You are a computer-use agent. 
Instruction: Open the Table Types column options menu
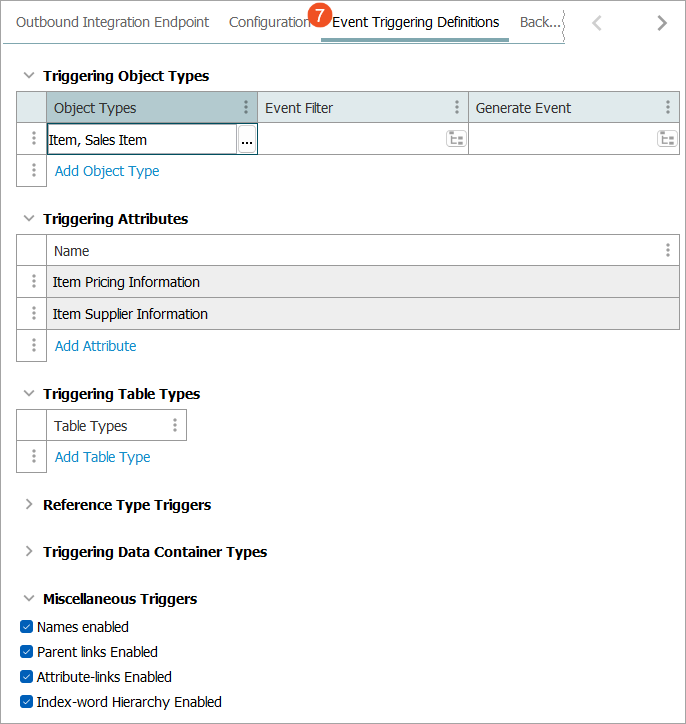pos(175,426)
